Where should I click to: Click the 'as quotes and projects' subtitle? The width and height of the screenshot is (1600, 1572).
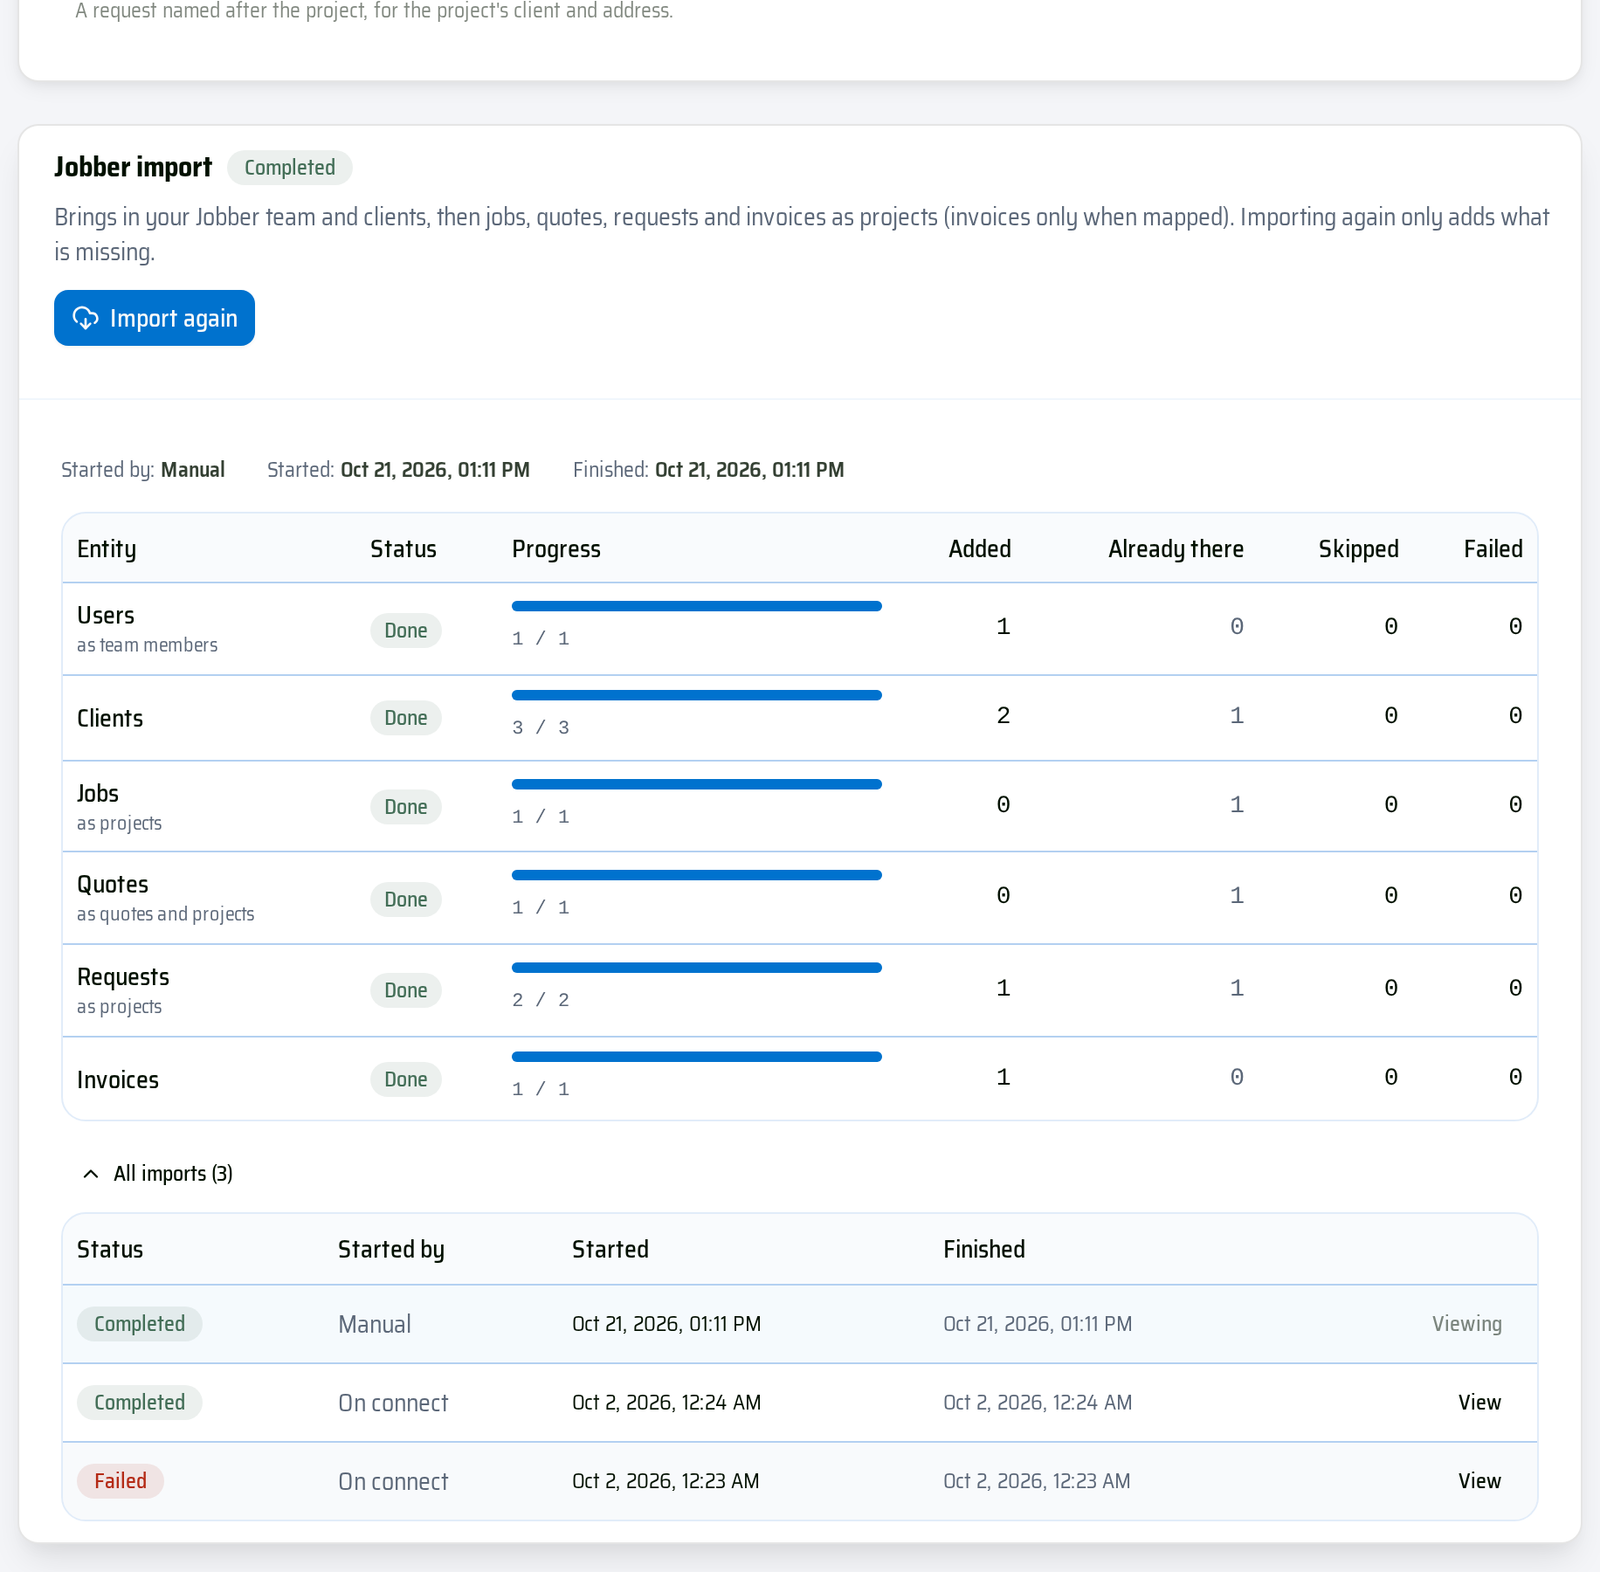click(166, 915)
